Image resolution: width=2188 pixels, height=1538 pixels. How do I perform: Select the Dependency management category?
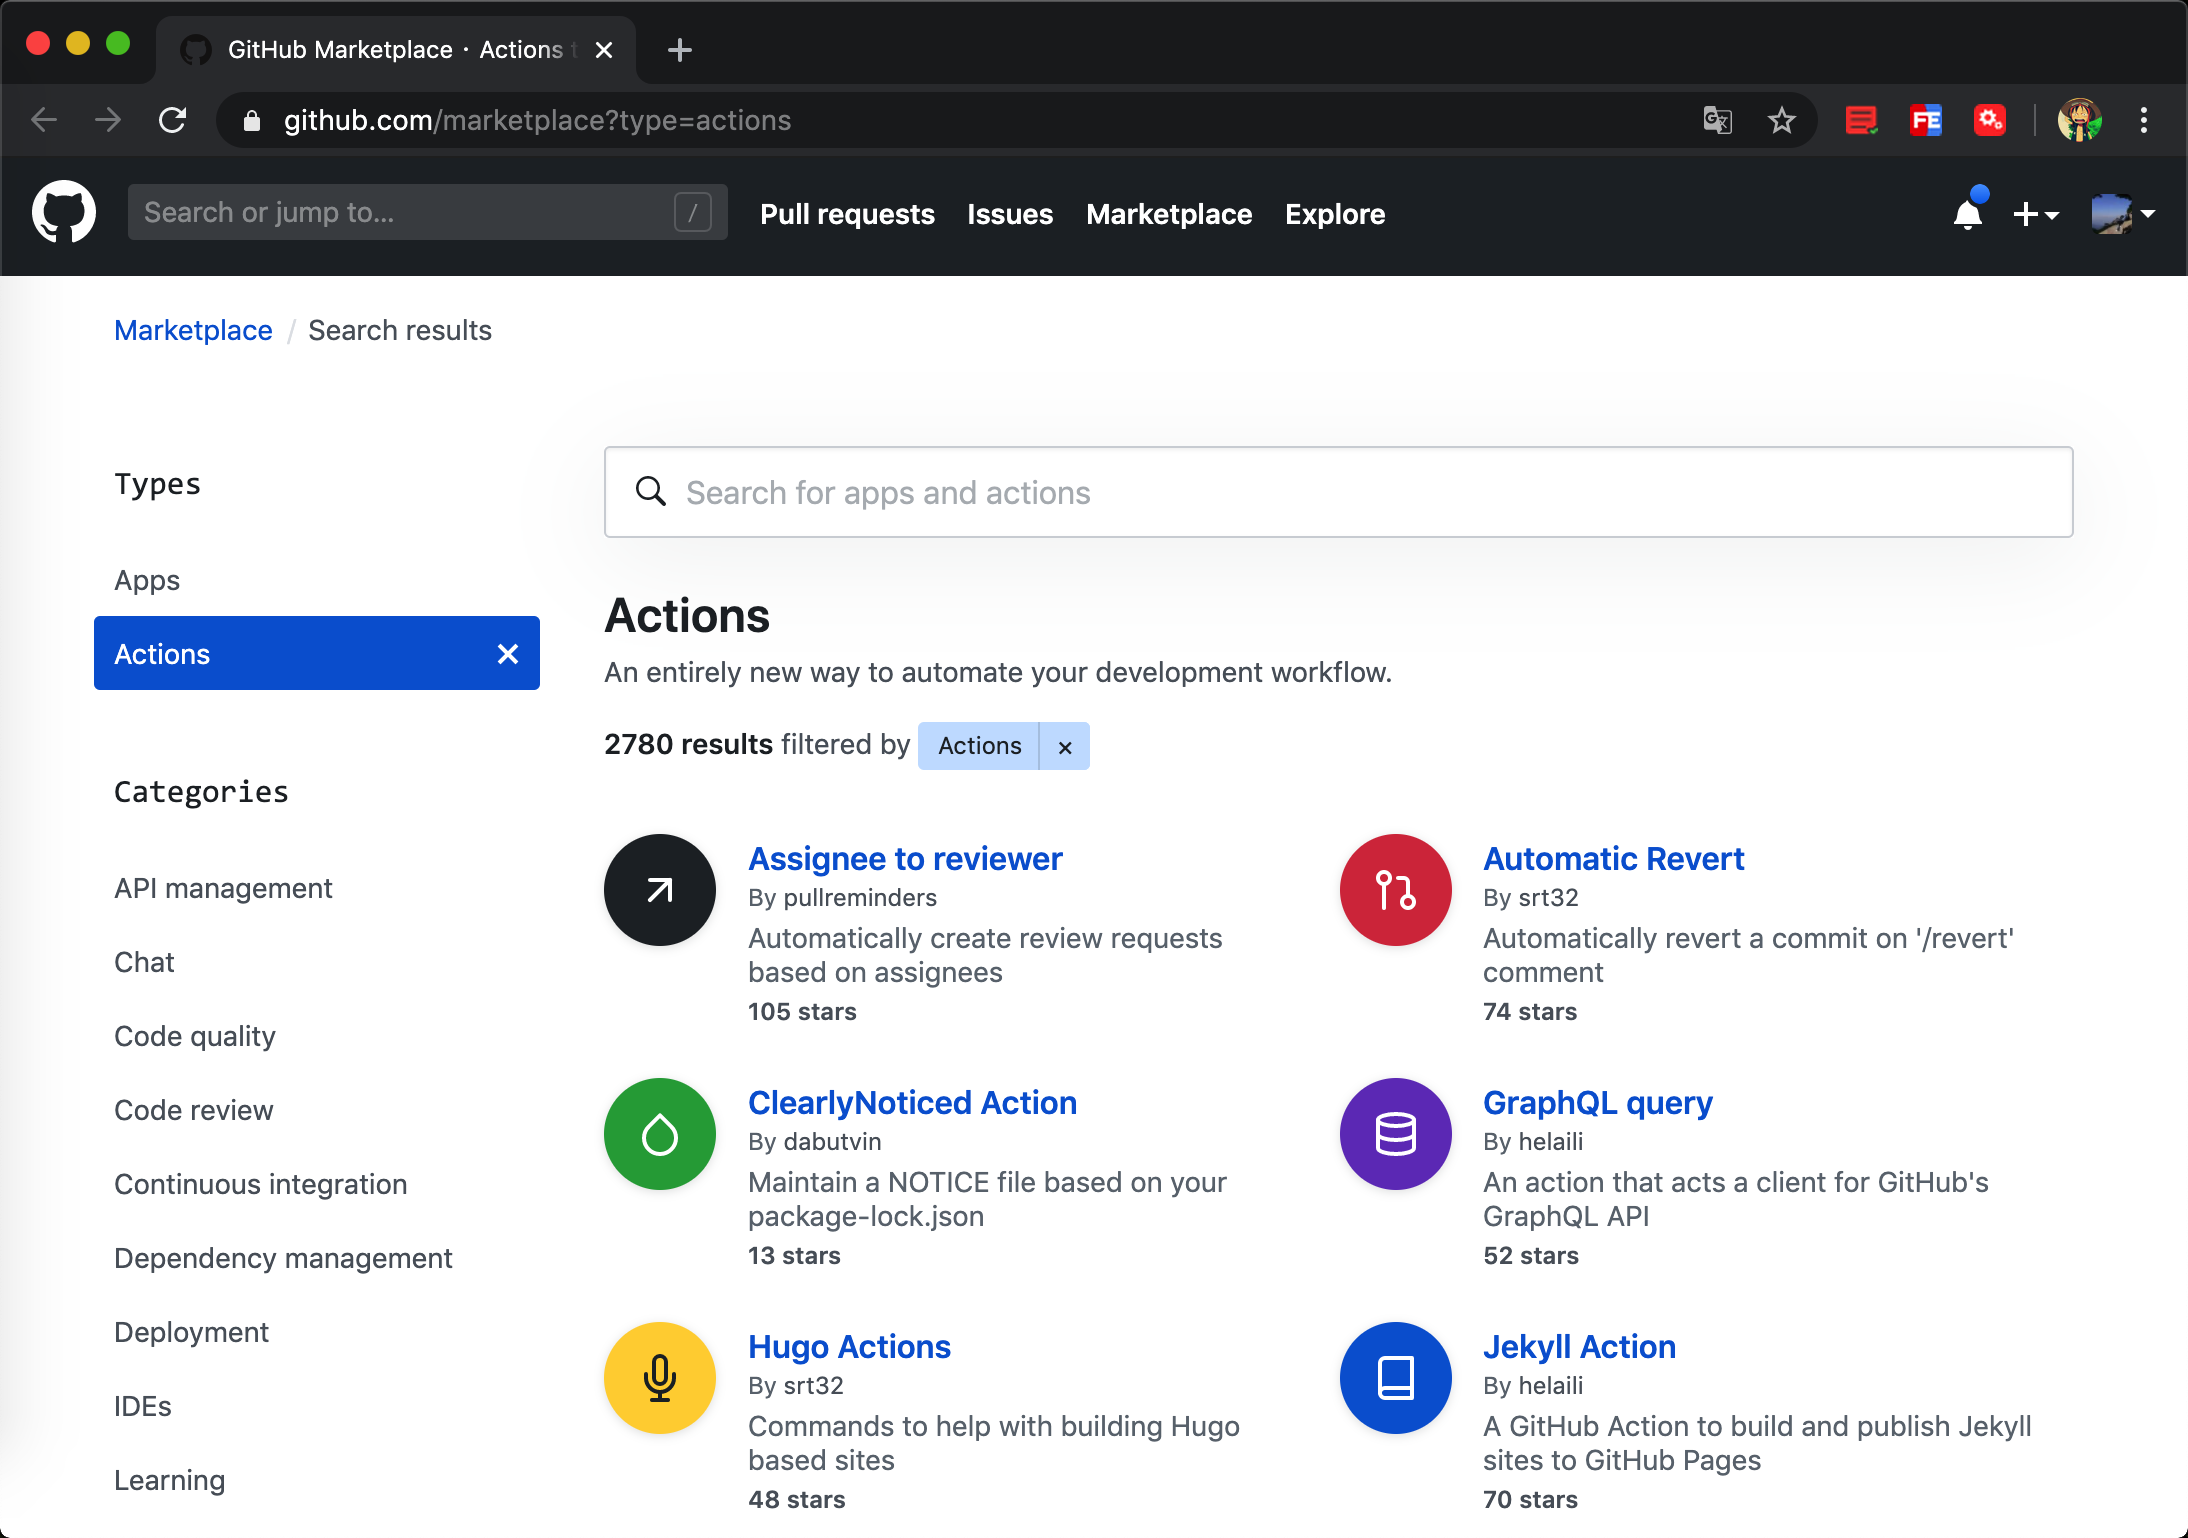pos(283,1258)
